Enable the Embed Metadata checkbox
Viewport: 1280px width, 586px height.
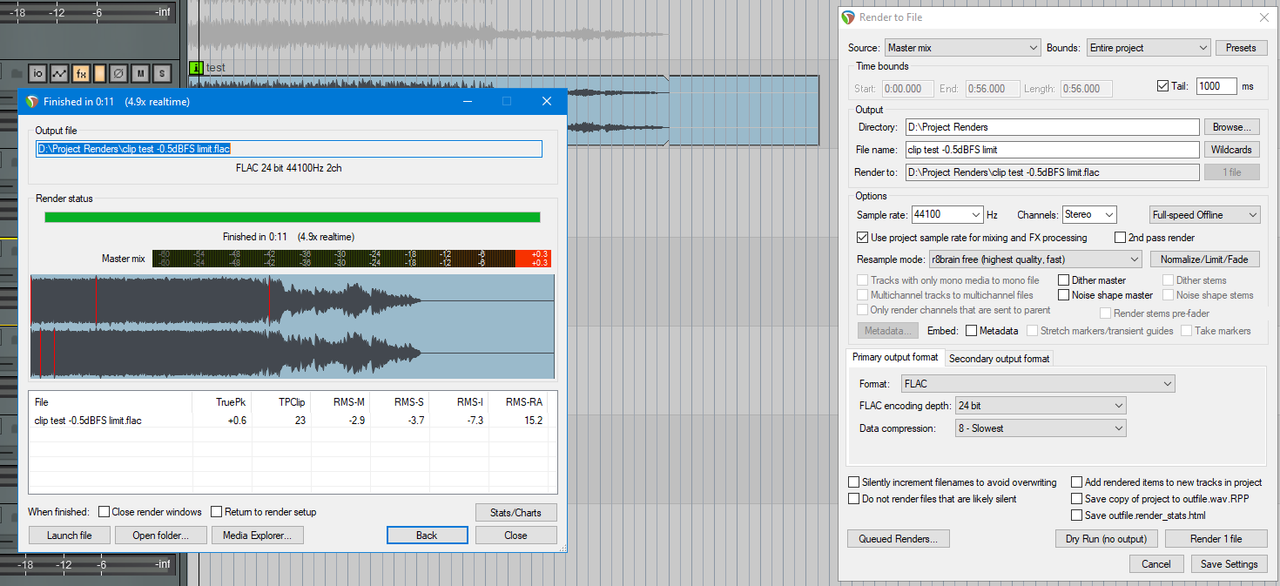click(x=971, y=331)
